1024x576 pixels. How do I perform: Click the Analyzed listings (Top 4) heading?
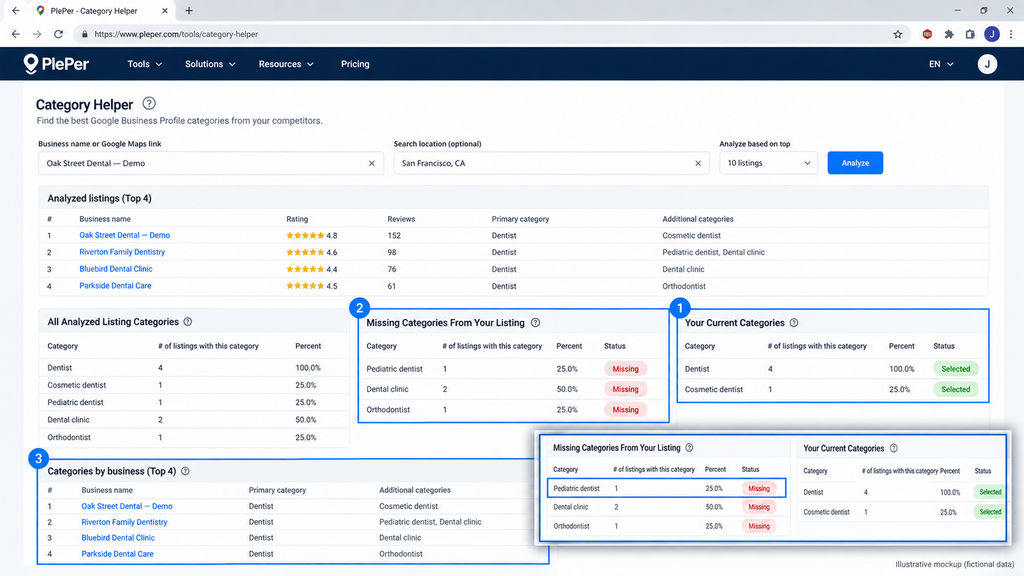[99, 198]
